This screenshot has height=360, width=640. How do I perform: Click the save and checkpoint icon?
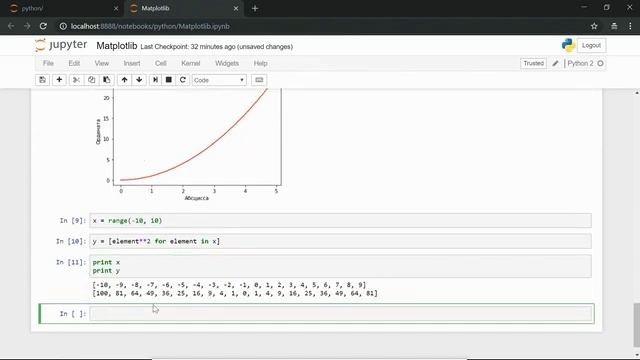(x=42, y=80)
